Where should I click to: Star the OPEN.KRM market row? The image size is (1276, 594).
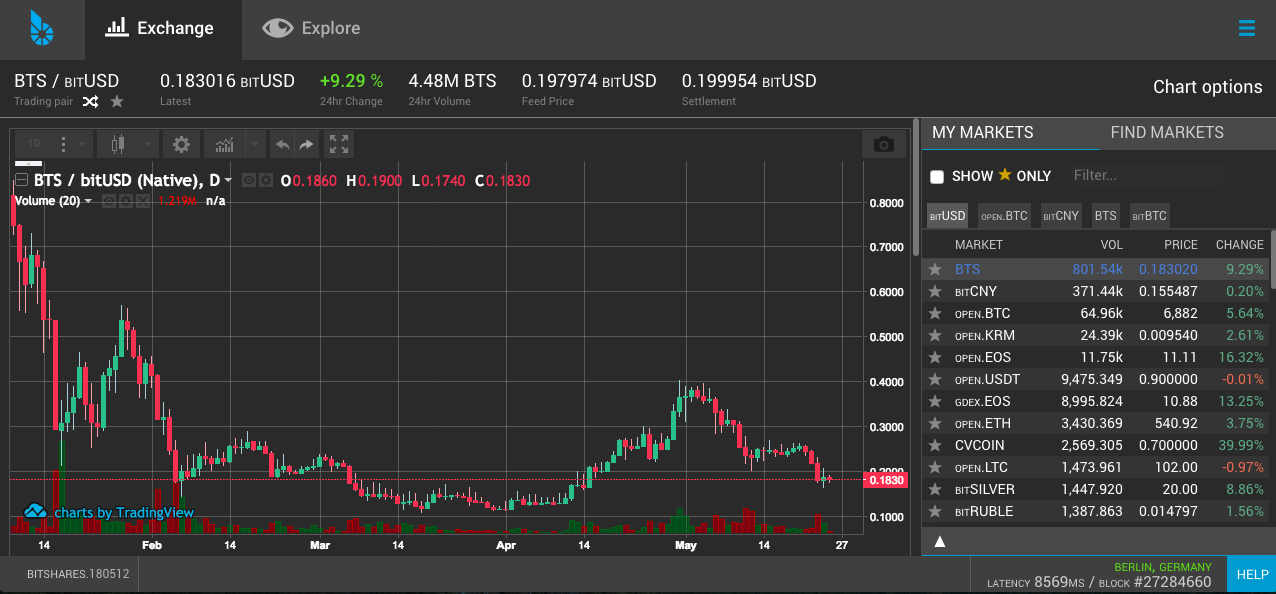pos(935,336)
